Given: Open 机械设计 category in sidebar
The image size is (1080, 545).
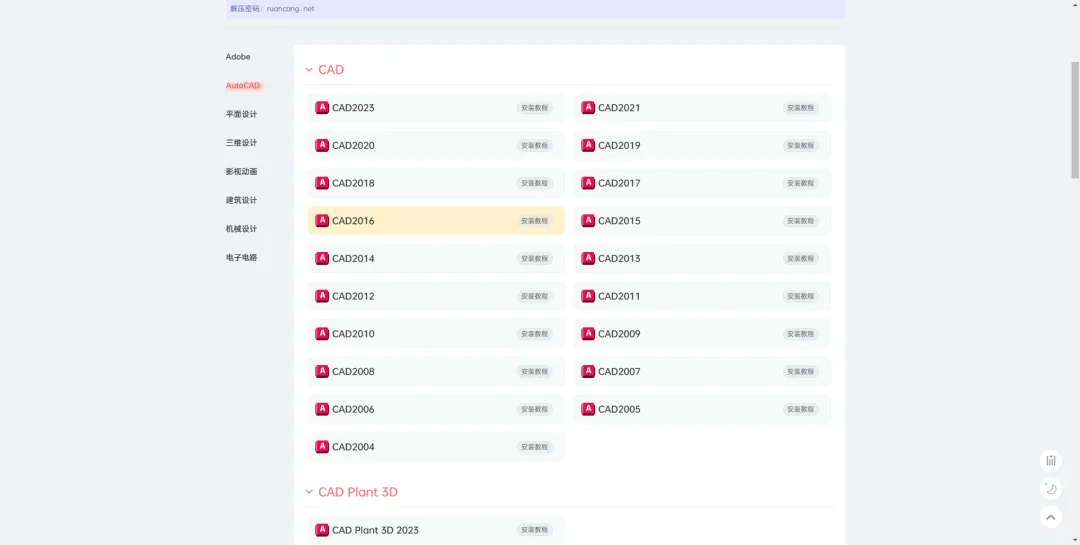Looking at the screenshot, I should pos(241,229).
